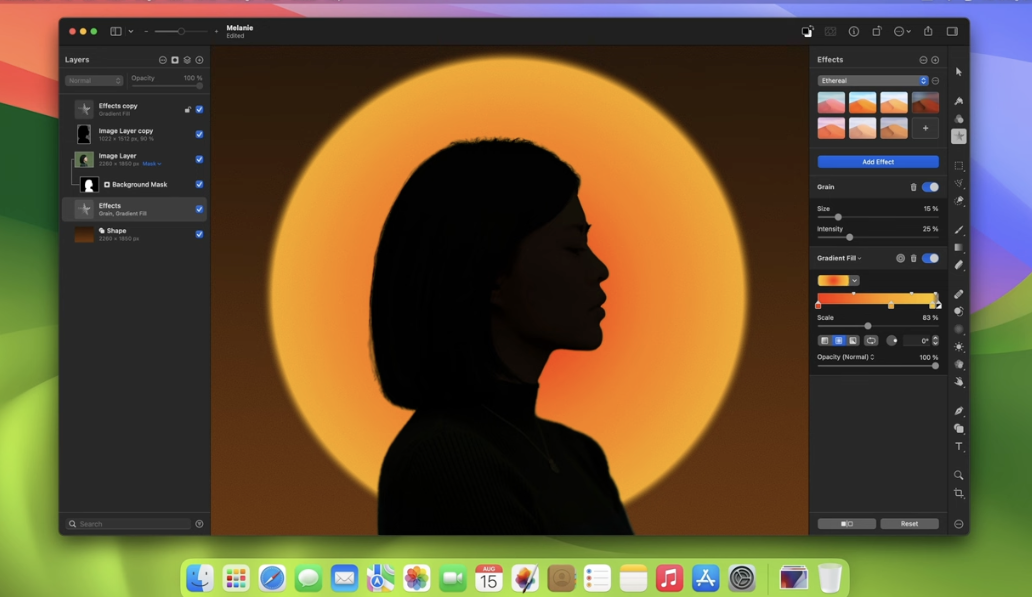Viewport: 1032px width, 597px height.
Task: Expand the Gradient Fill options chevron
Action: click(860, 259)
